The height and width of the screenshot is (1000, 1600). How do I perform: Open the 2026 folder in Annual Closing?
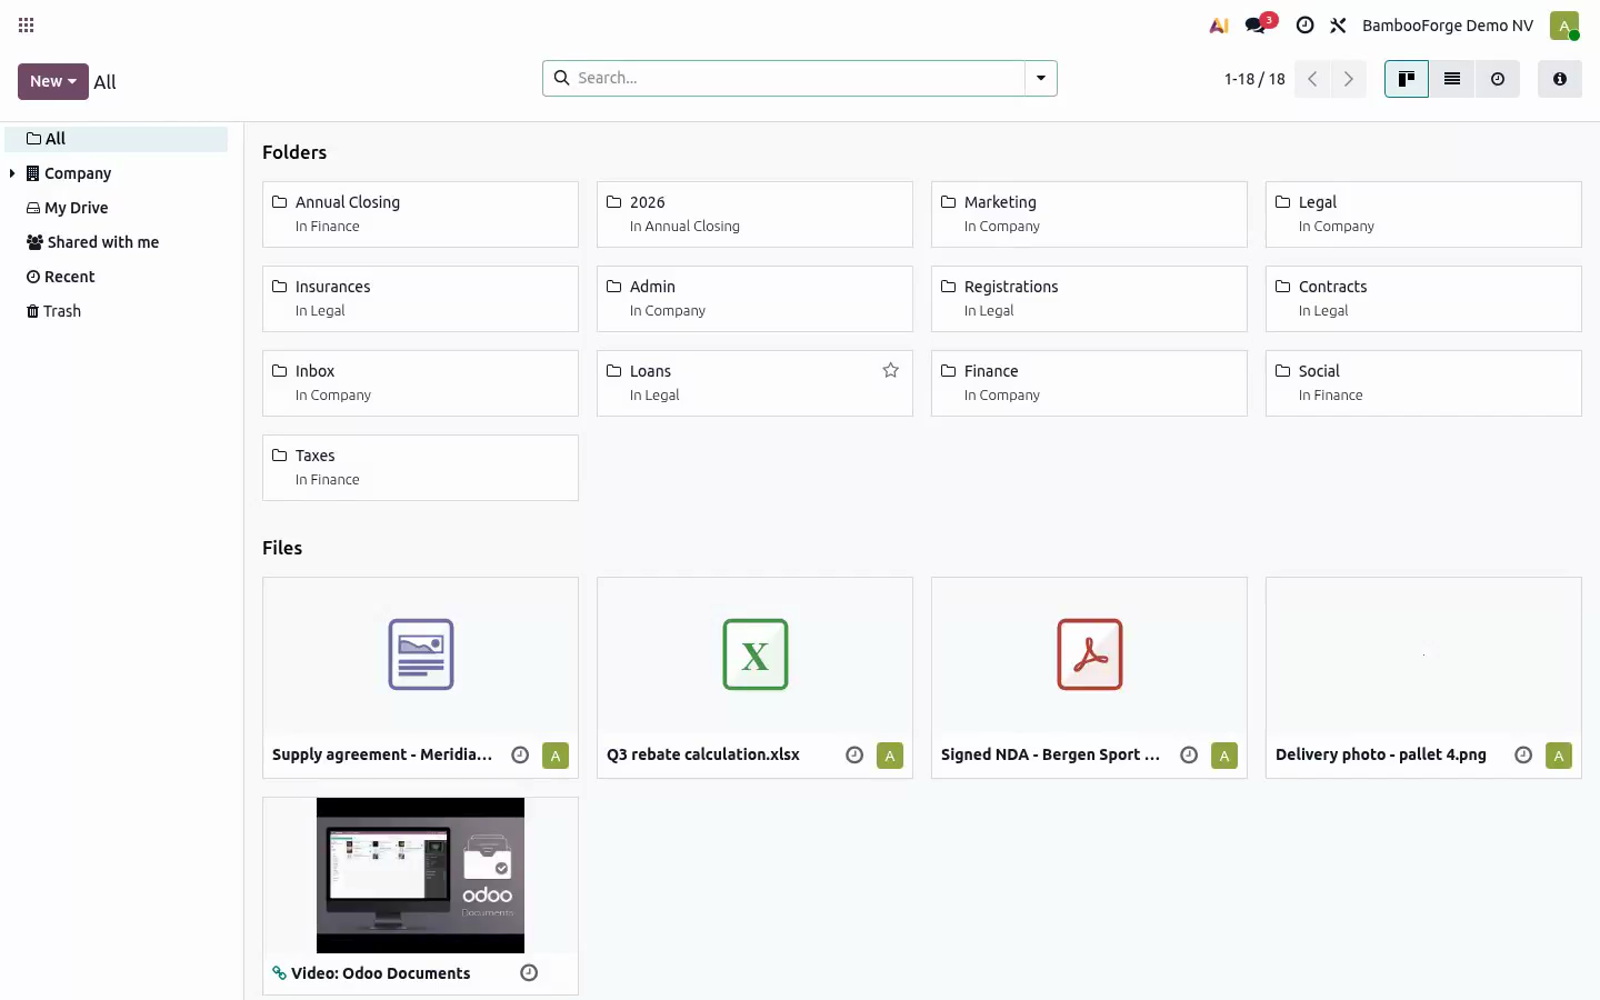pos(754,214)
